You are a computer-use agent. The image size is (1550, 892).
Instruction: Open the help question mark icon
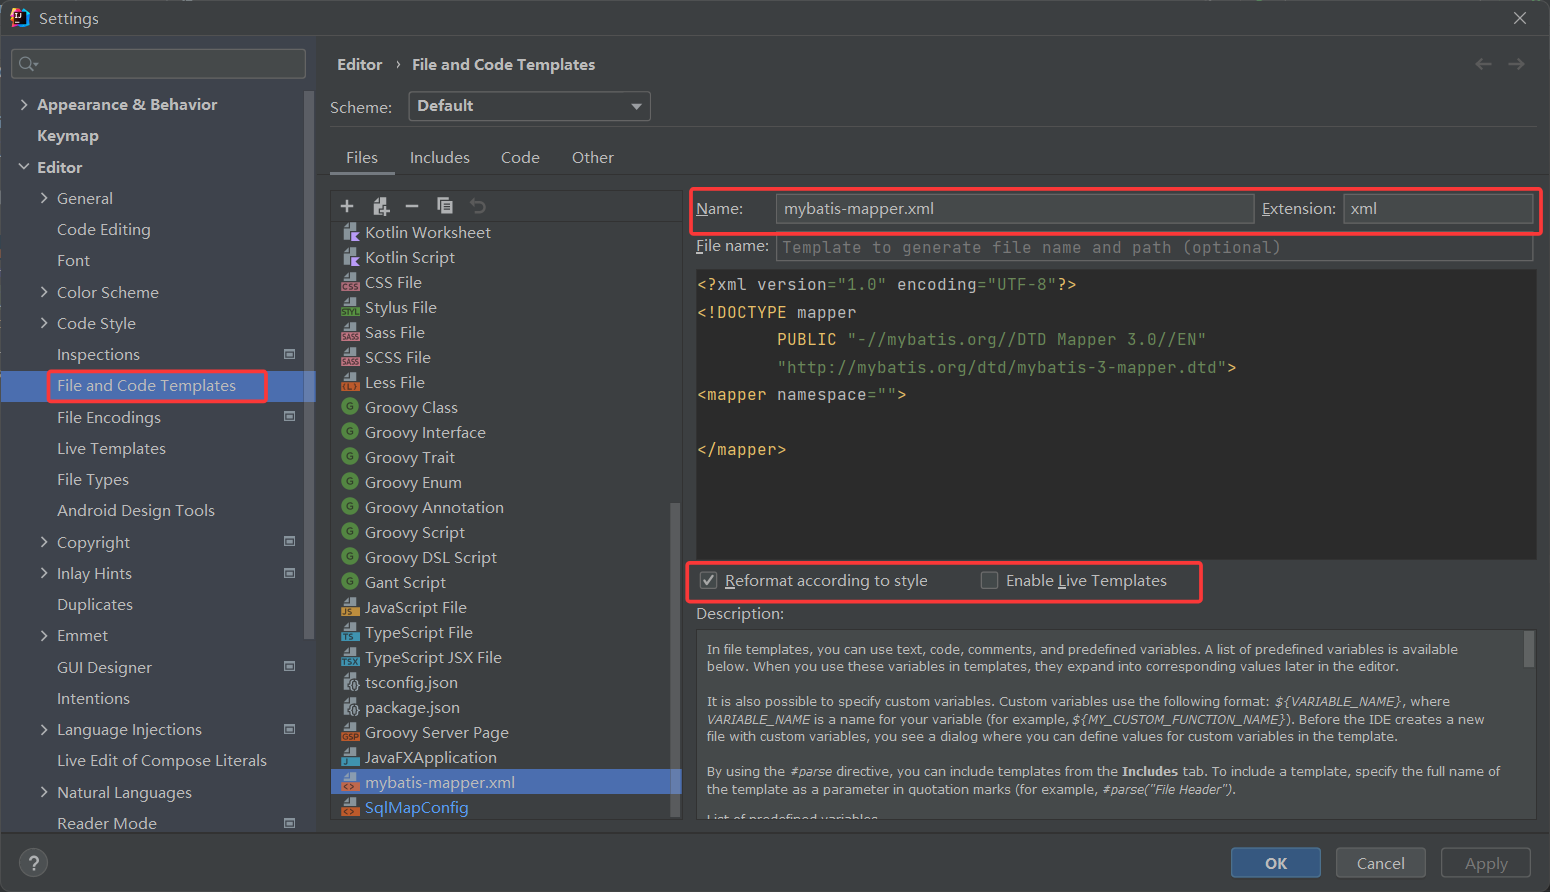[x=33, y=863]
